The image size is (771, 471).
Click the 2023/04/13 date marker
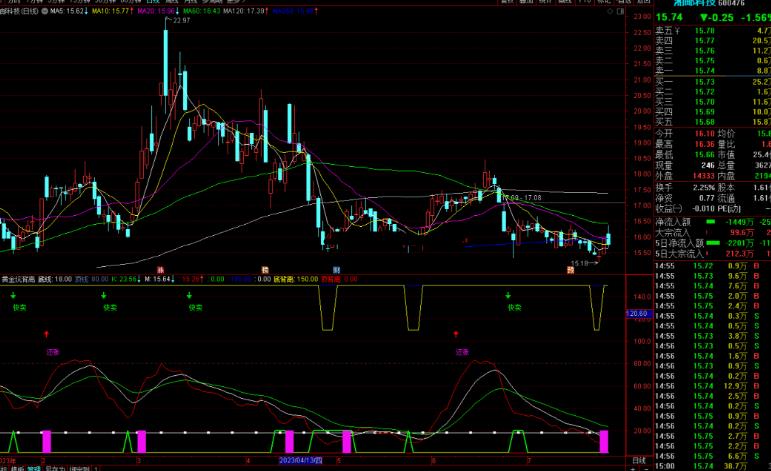(300, 460)
